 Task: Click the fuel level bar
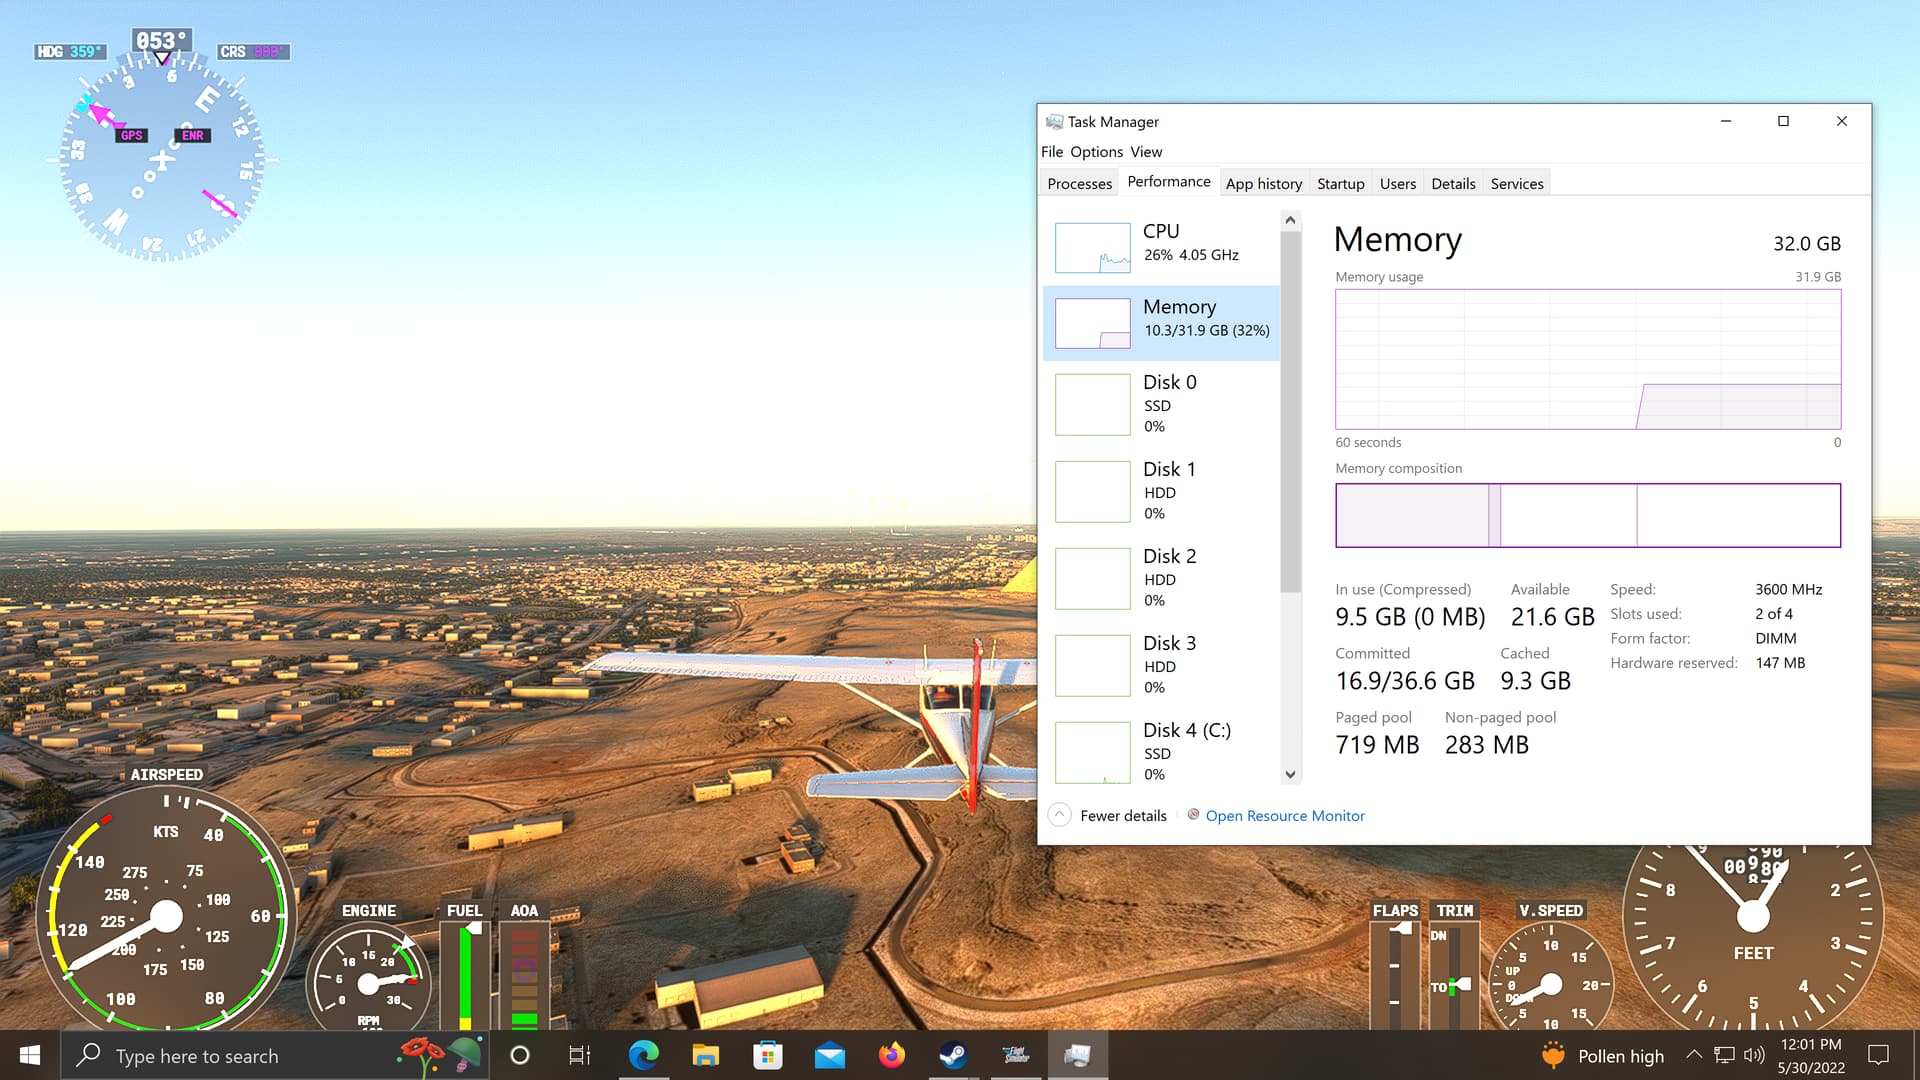[465, 975]
